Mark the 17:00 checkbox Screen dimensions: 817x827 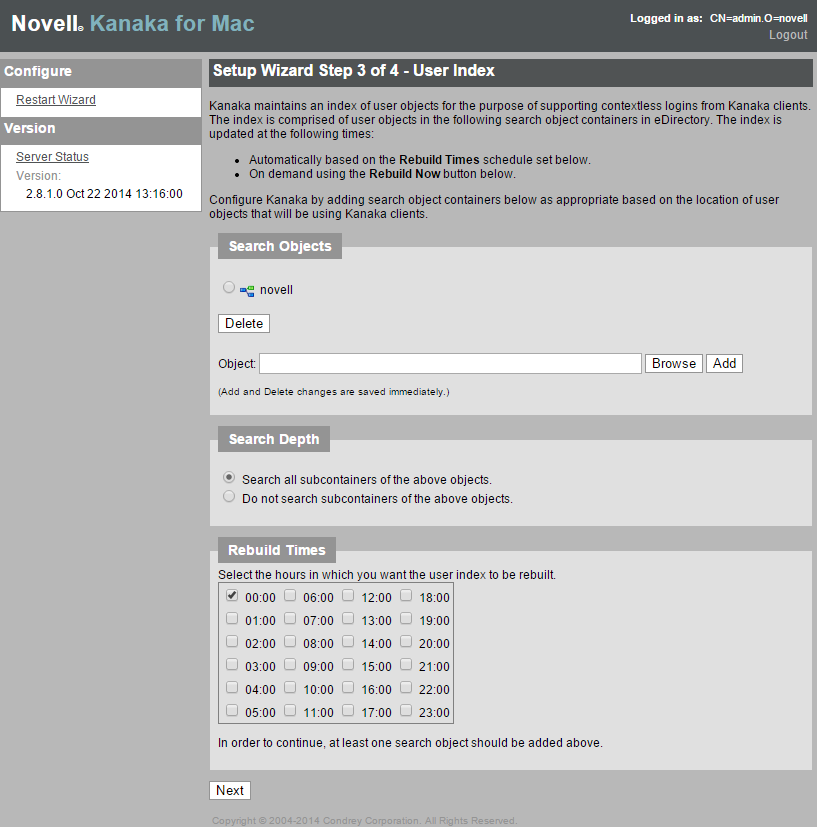click(x=348, y=710)
